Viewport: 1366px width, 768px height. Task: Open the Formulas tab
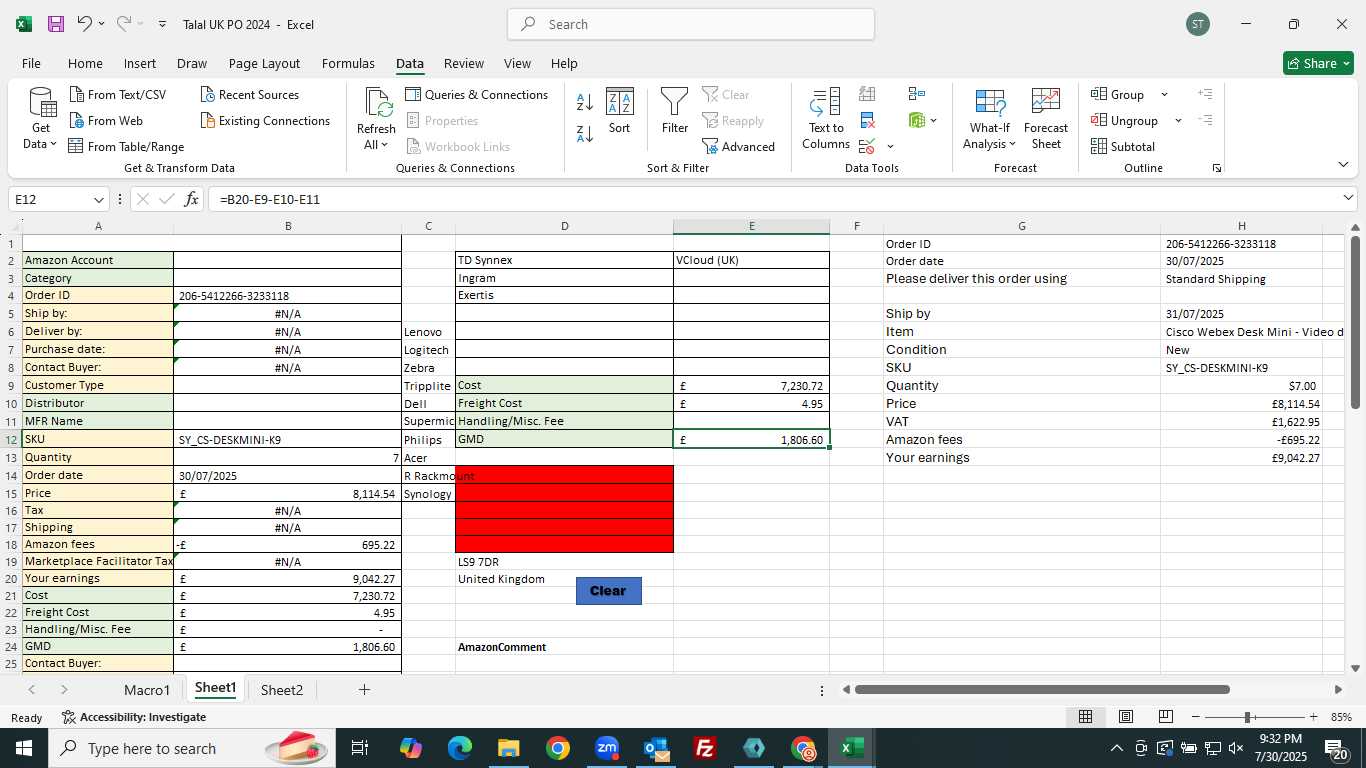click(x=348, y=63)
